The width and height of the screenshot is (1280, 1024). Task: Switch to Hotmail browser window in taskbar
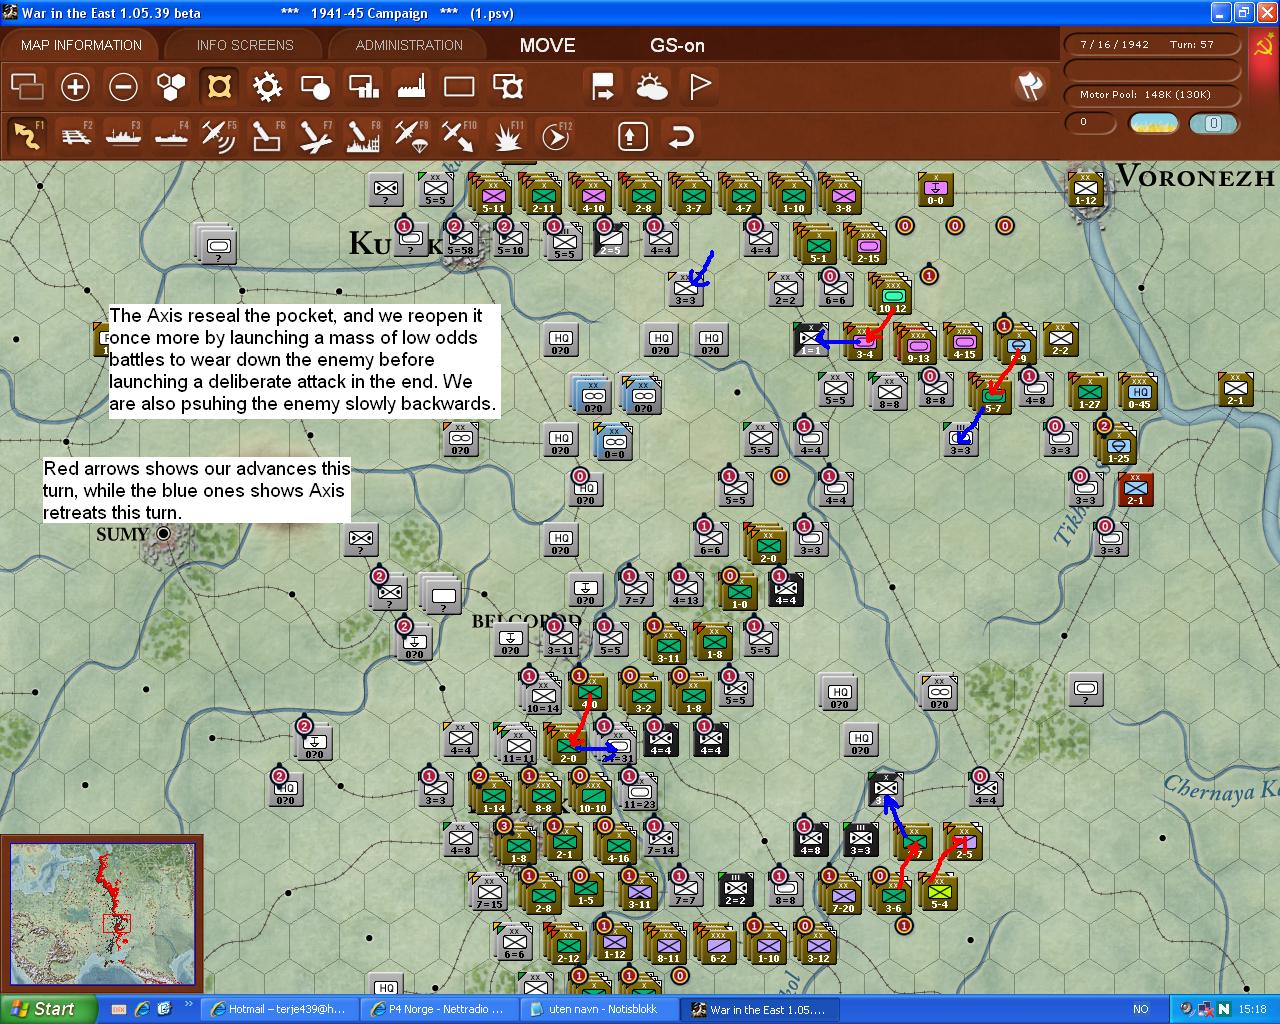pos(278,1009)
